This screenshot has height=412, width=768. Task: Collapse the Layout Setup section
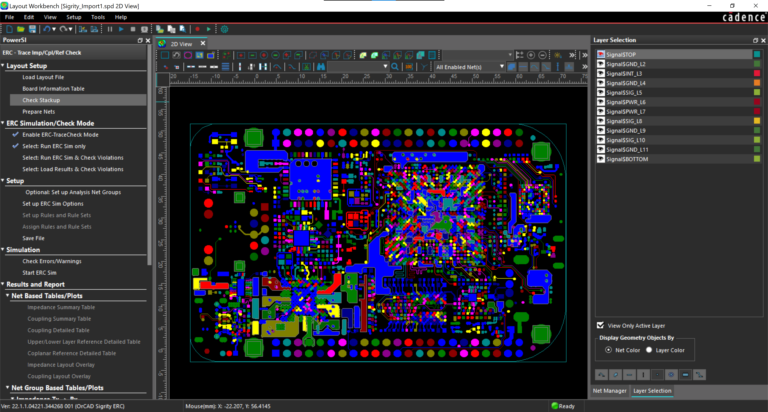(4, 66)
